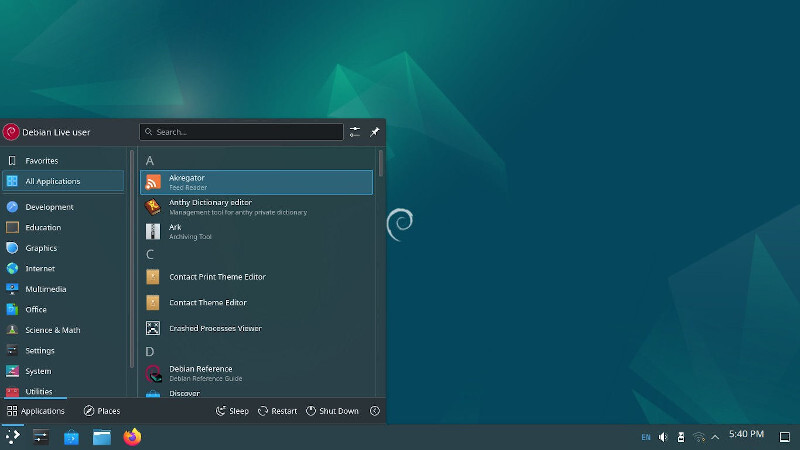800x450 pixels.
Task: Click the EN keyboard layout indicator
Action: click(x=646, y=437)
